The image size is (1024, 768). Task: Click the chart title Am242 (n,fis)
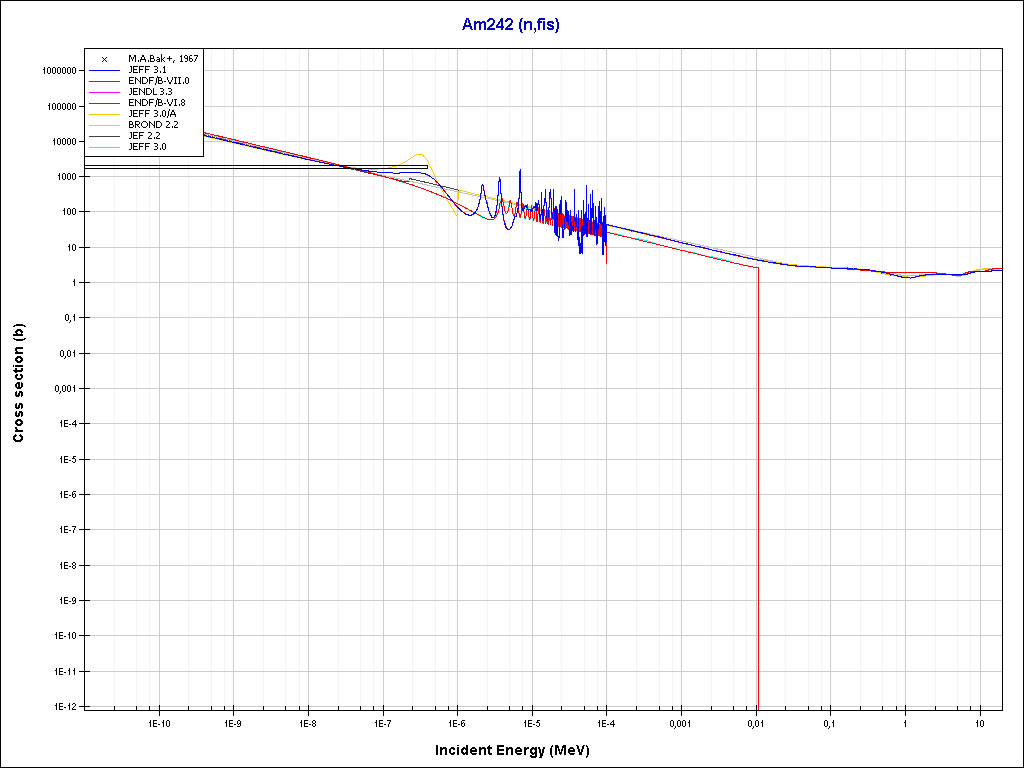point(510,25)
